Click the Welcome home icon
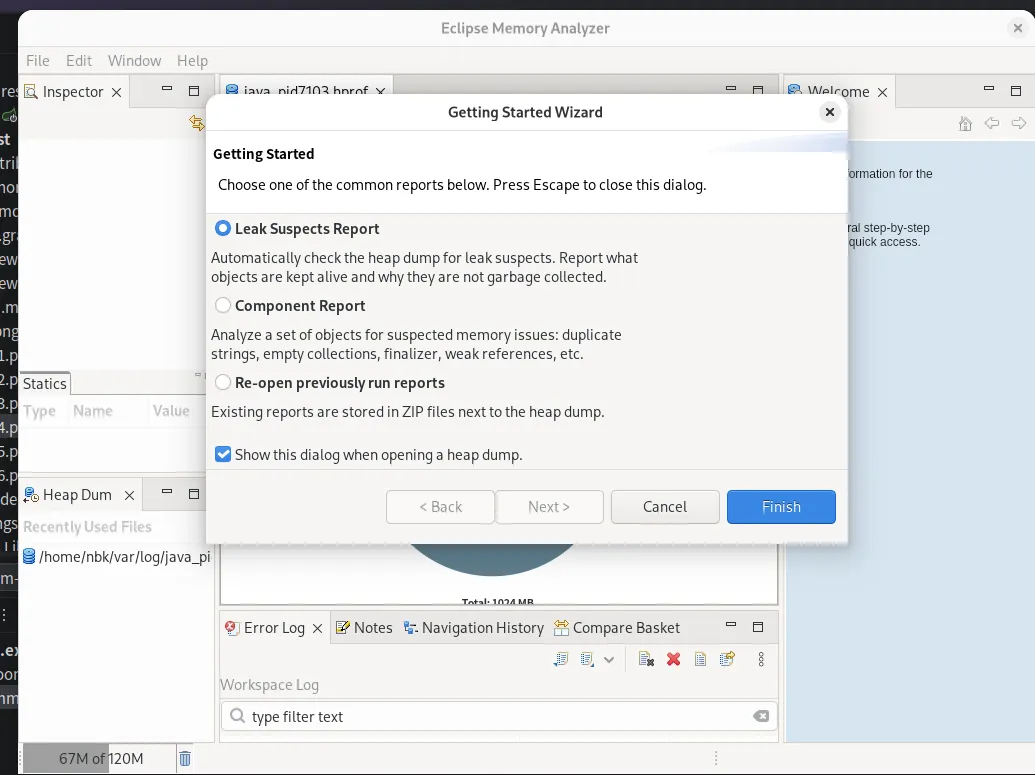The height and width of the screenshot is (775, 1035). (965, 124)
